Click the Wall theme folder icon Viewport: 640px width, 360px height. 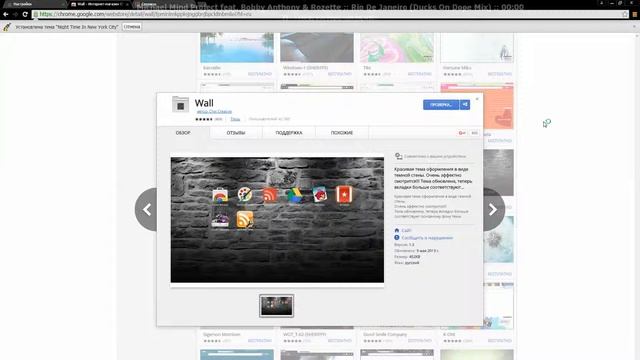tap(180, 104)
